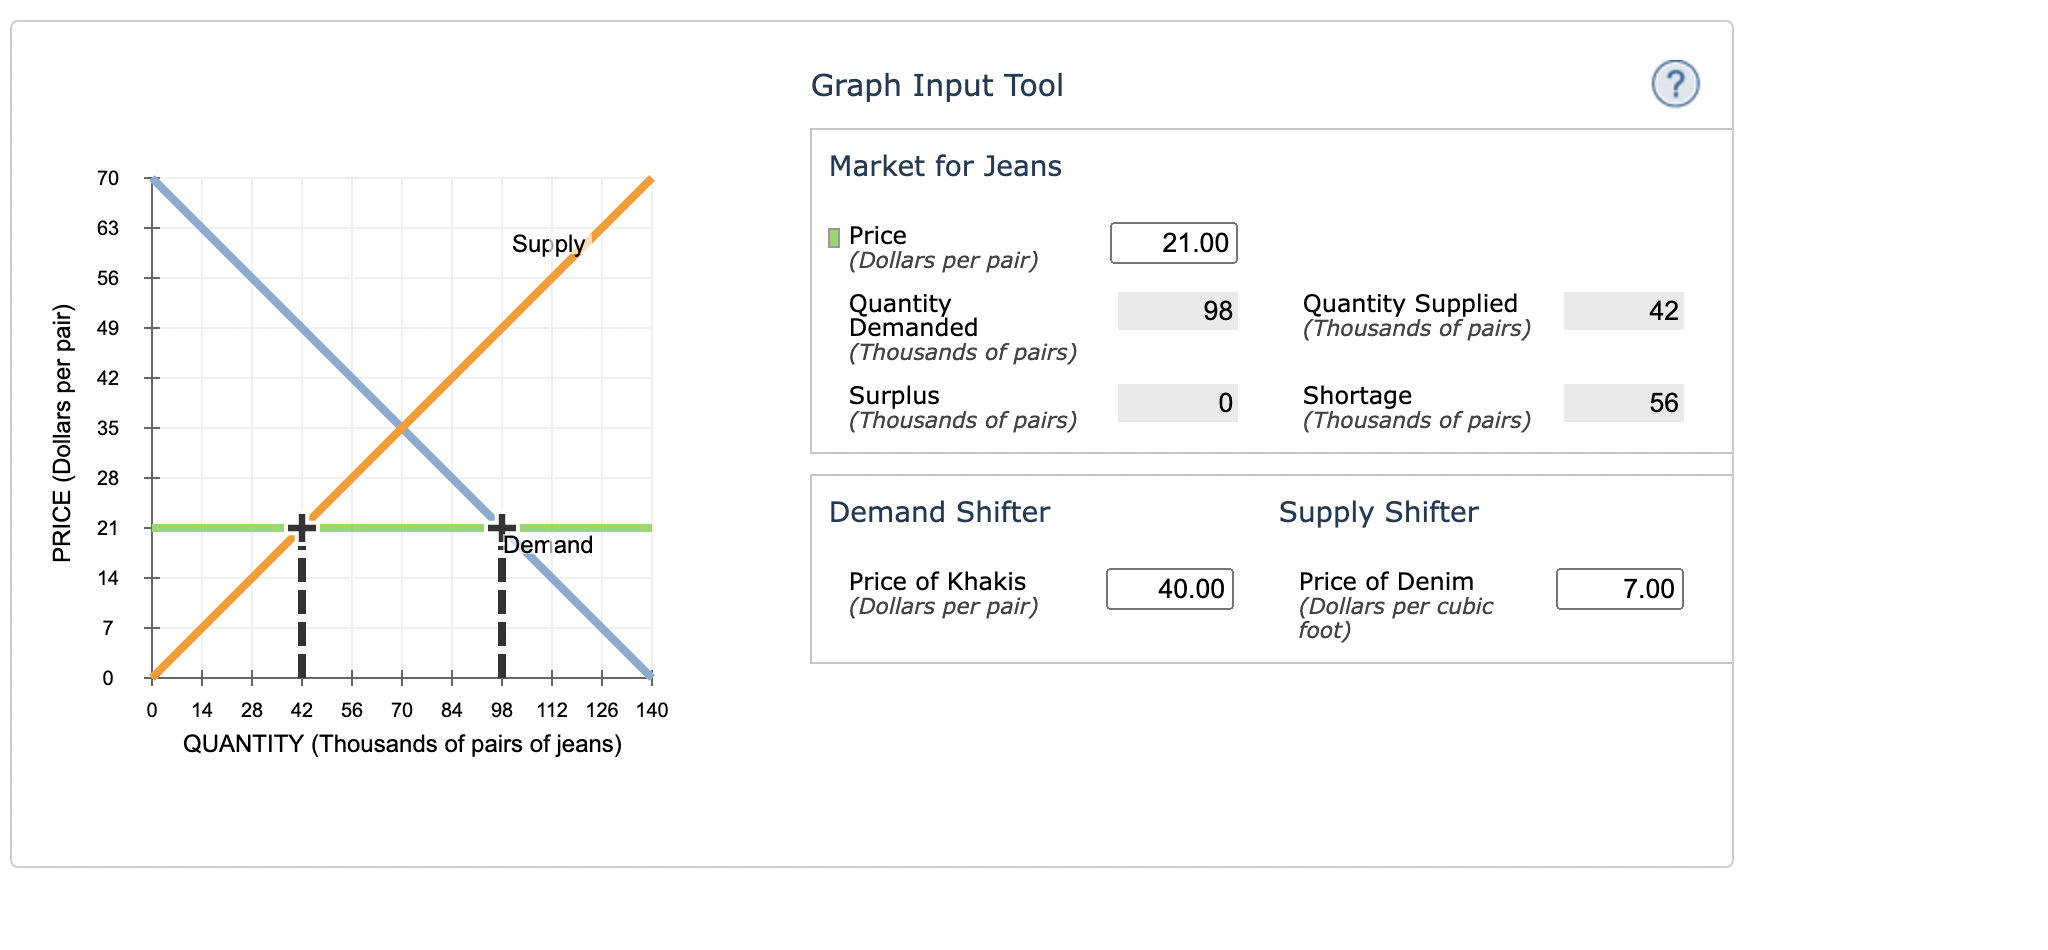Click the Demand label on the chart
This screenshot has width=2048, height=950.
click(546, 545)
